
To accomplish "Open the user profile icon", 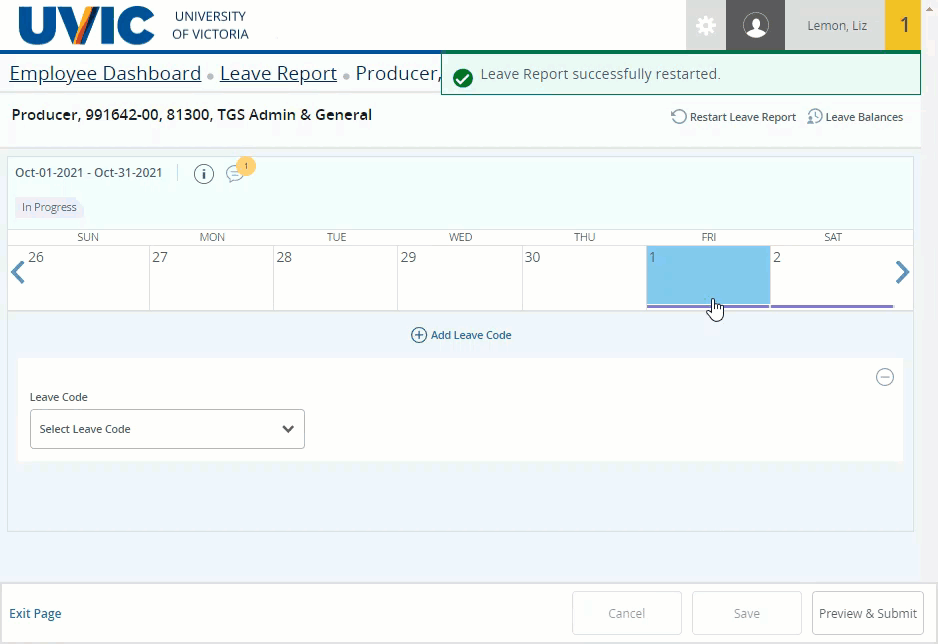I will pyautogui.click(x=756, y=26).
